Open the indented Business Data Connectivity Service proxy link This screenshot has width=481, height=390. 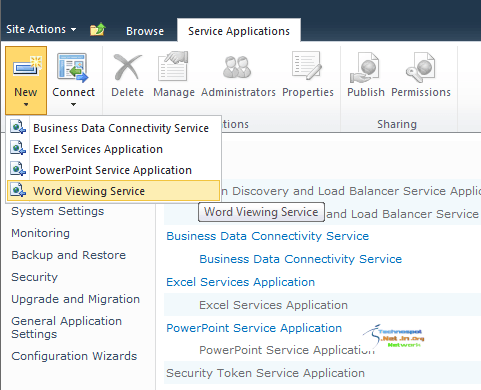tap(300, 259)
